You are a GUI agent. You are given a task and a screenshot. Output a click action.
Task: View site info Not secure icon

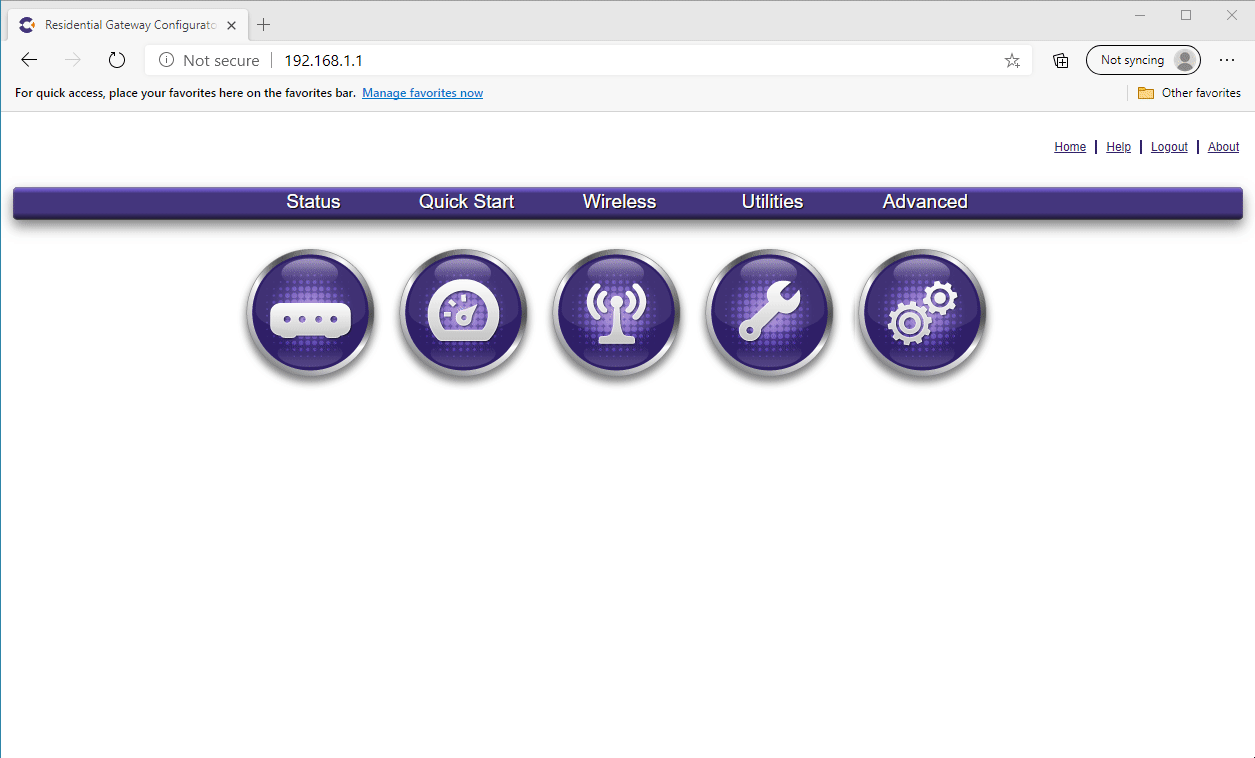[x=167, y=61]
